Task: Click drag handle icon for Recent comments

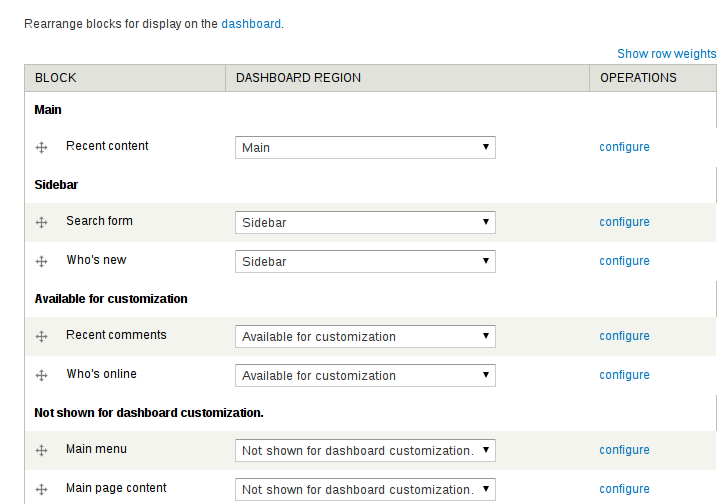Action: tap(42, 336)
